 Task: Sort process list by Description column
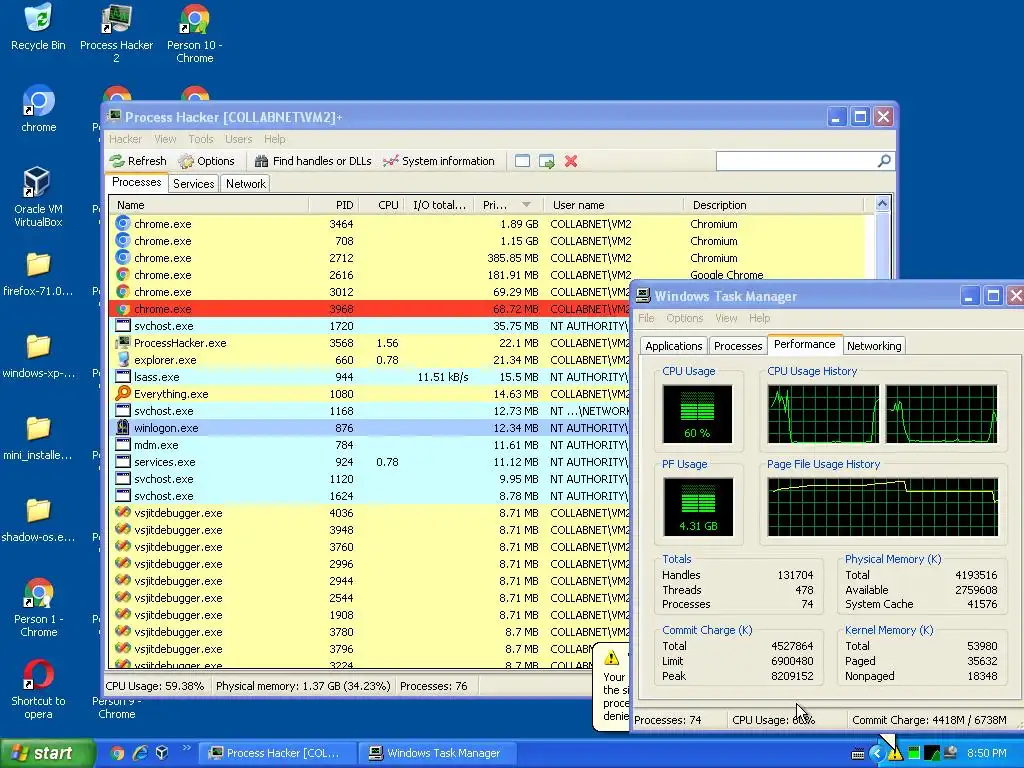[x=774, y=205]
